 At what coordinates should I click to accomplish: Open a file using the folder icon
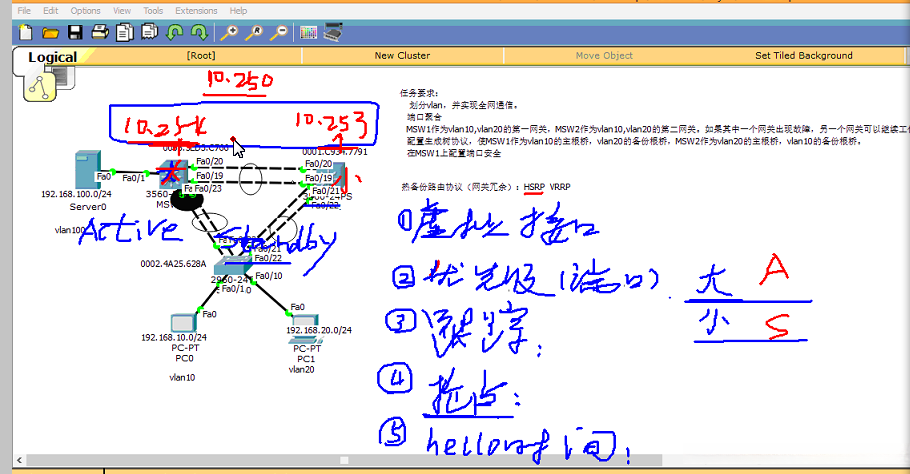tap(50, 32)
